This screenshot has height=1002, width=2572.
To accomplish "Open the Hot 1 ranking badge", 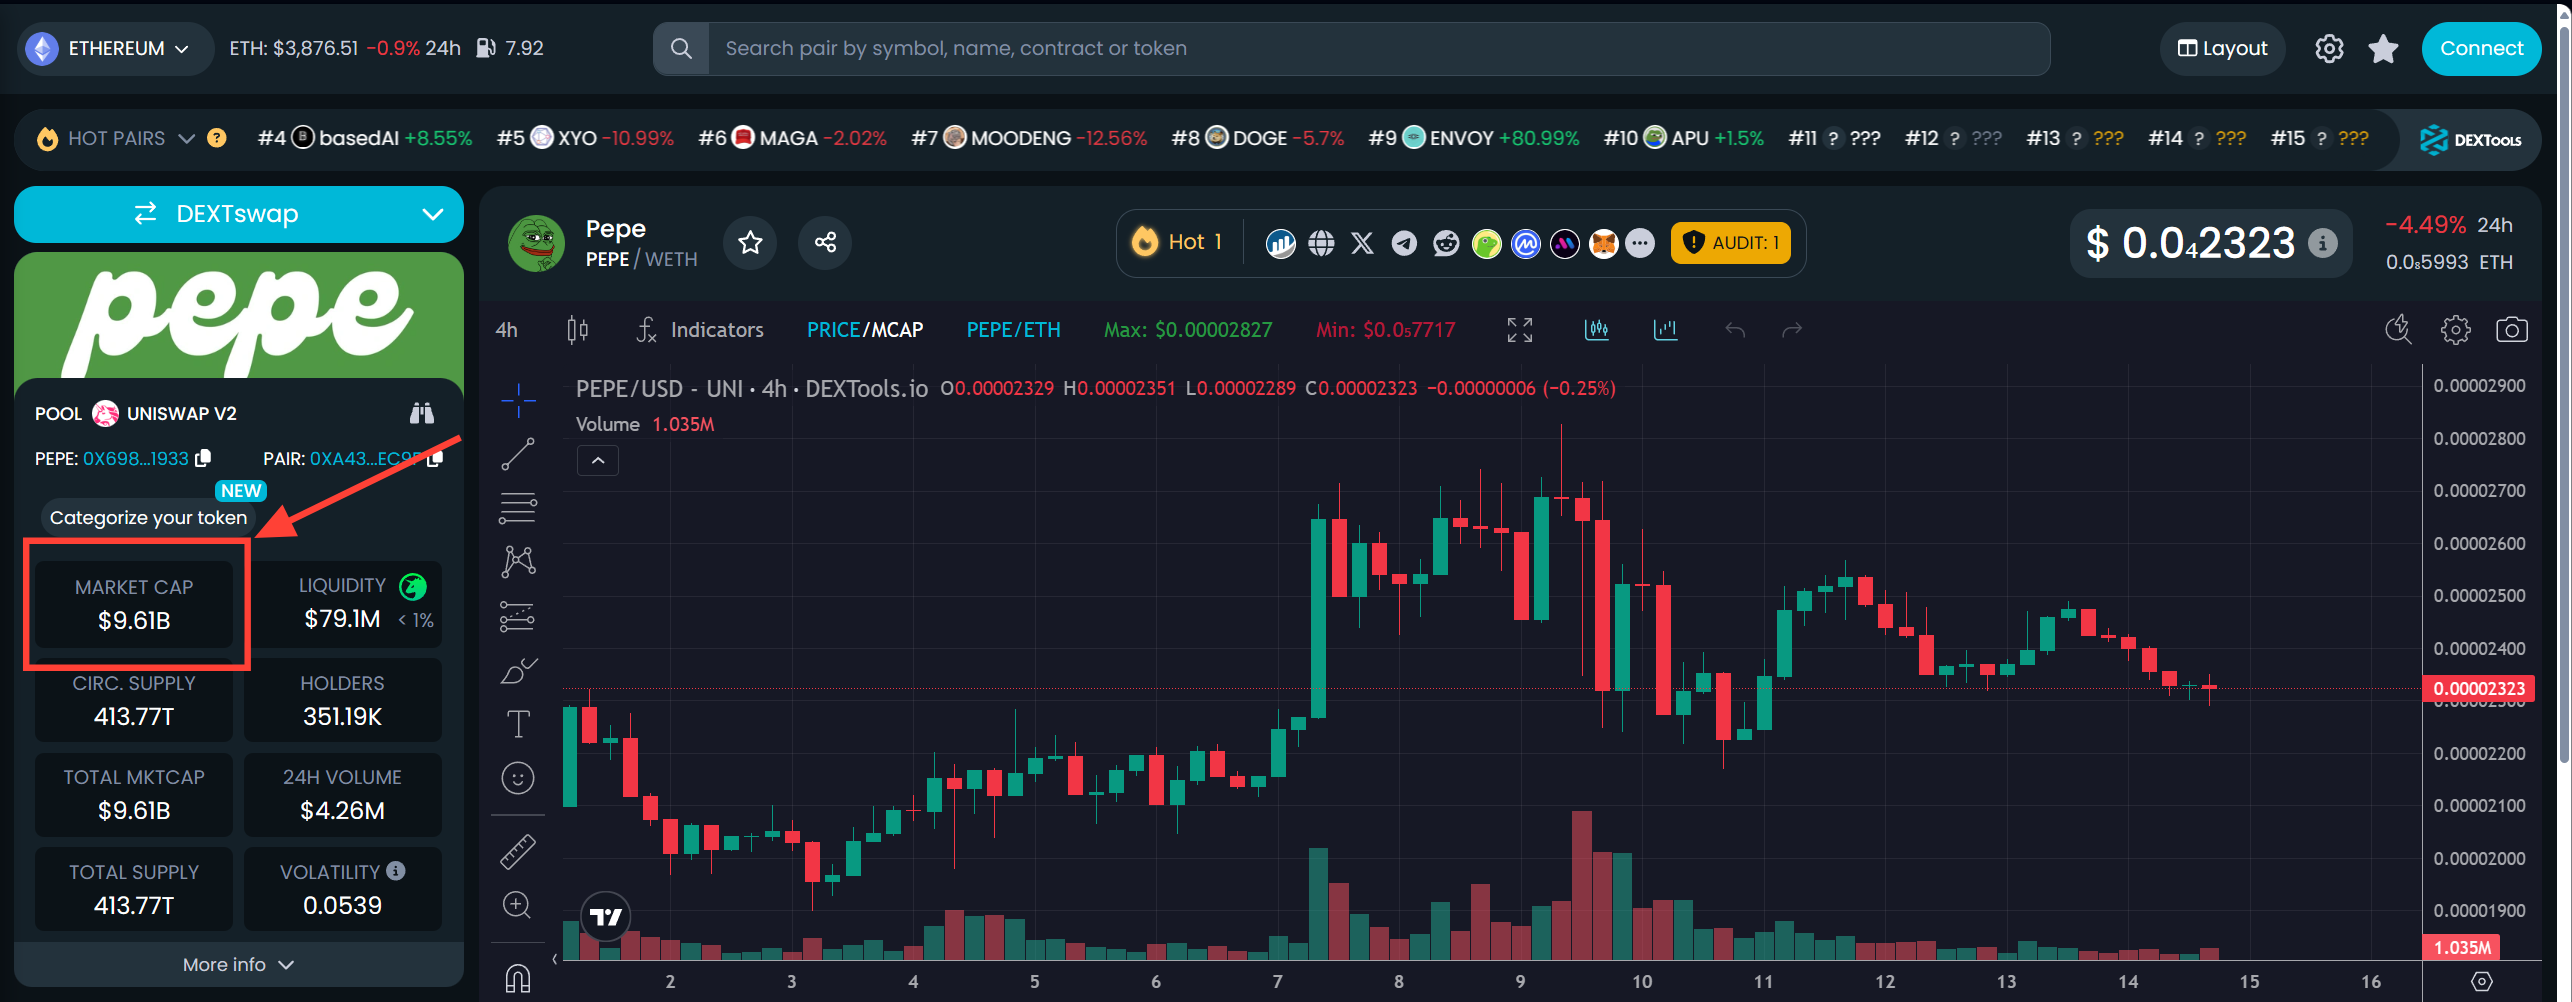I will point(1177,243).
